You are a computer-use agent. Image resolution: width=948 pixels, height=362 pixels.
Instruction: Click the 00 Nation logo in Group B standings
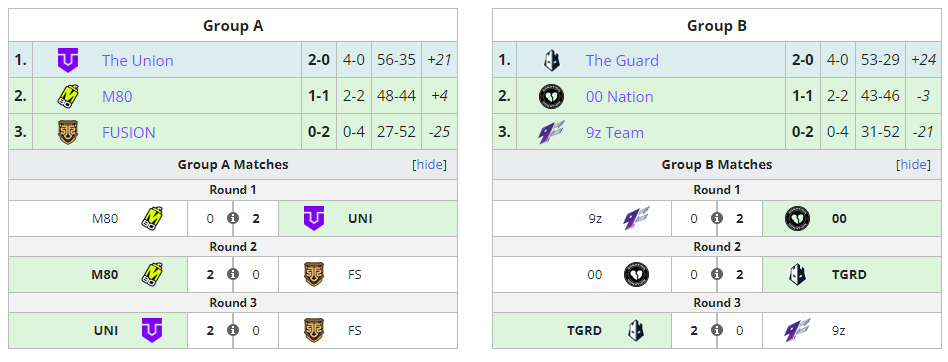tap(551, 96)
